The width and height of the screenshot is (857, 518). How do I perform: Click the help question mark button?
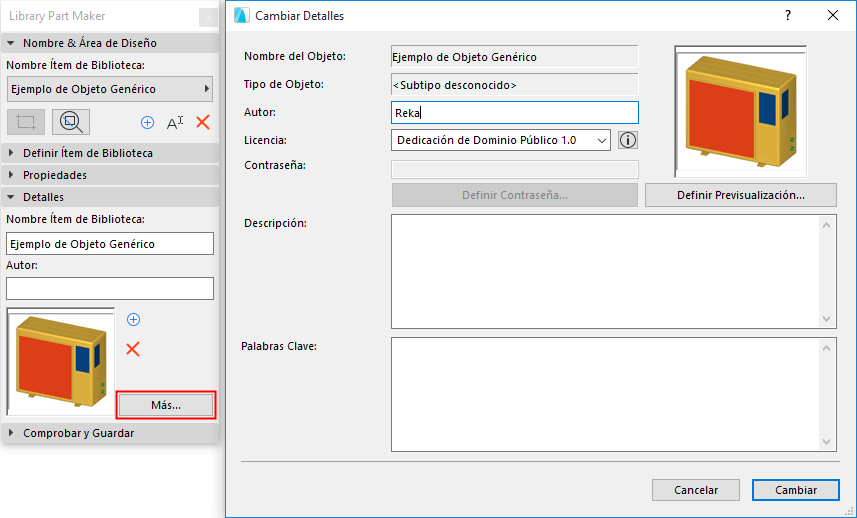click(788, 15)
